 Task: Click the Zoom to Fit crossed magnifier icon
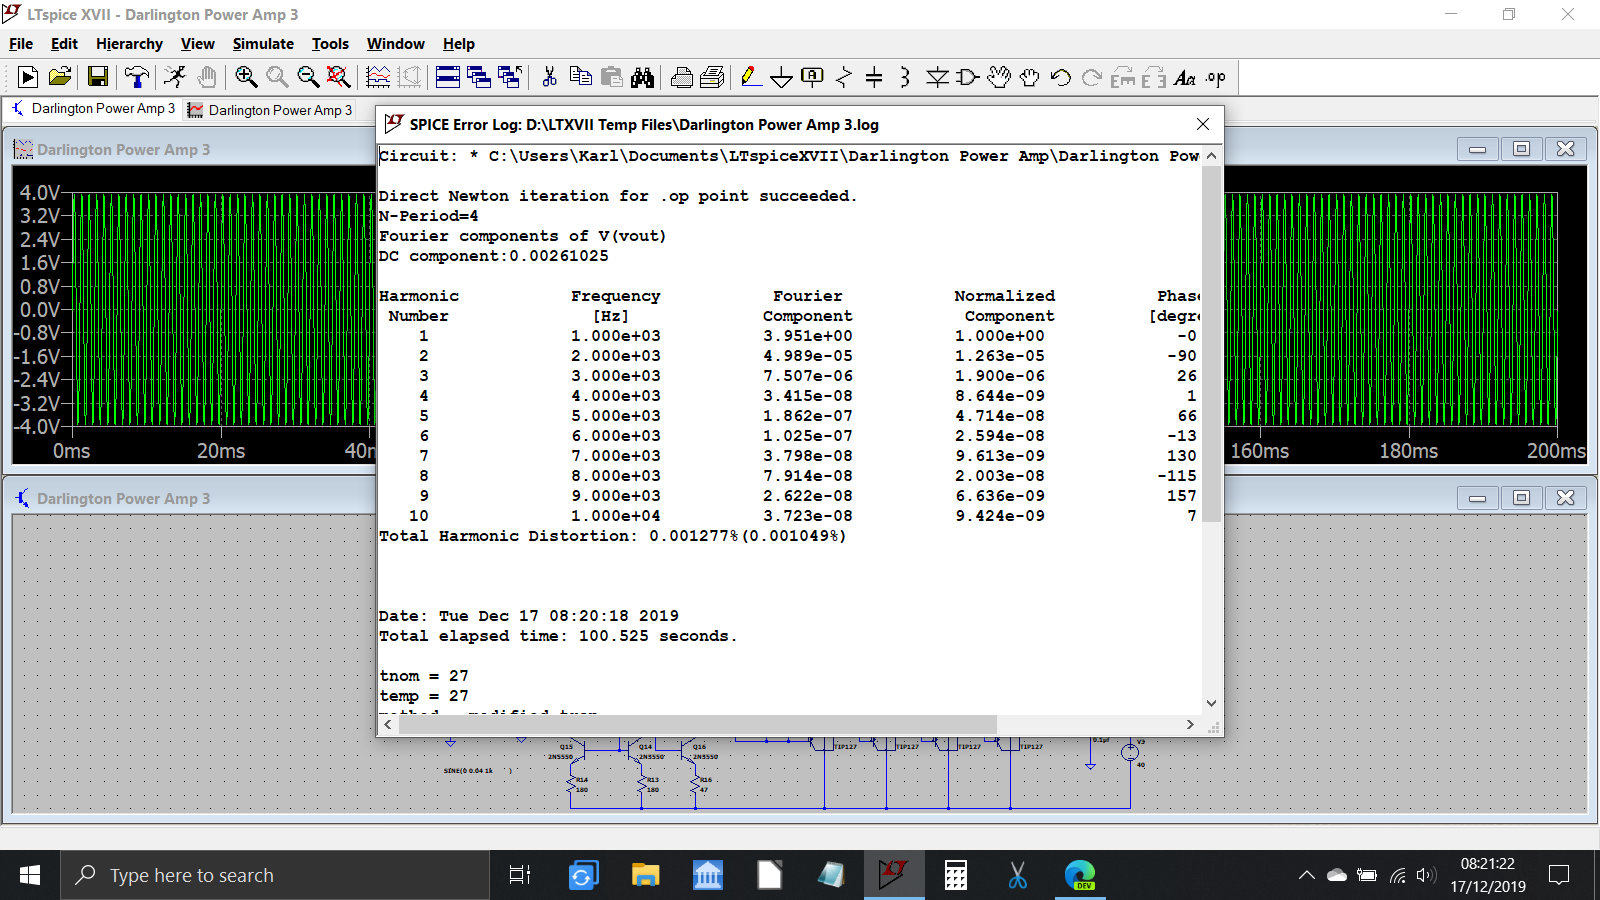(x=339, y=77)
